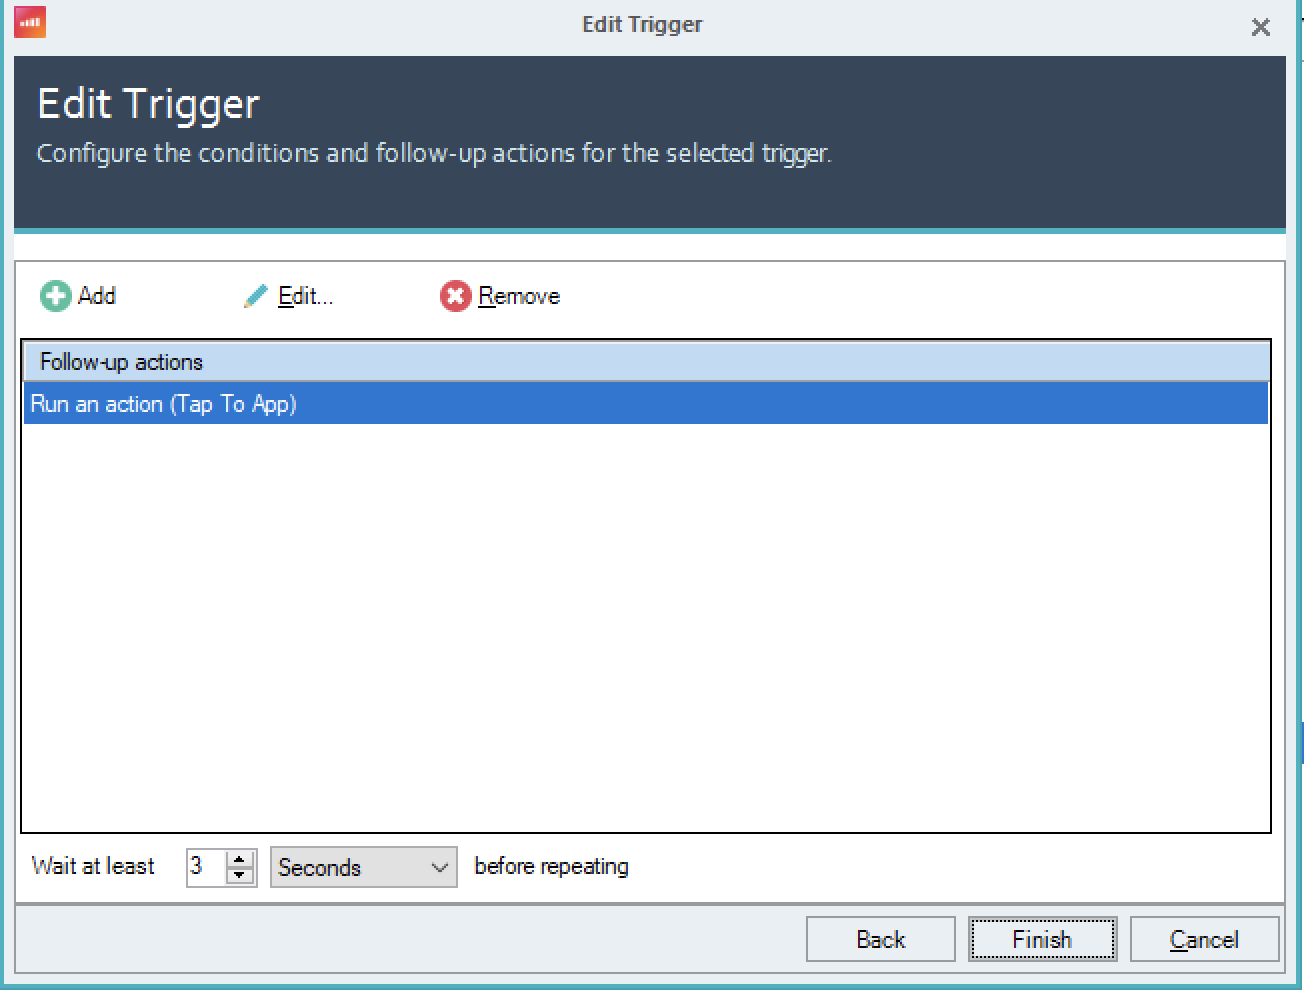This screenshot has height=992, width=1304.
Task: Click the green plus Add icon
Action: click(55, 296)
